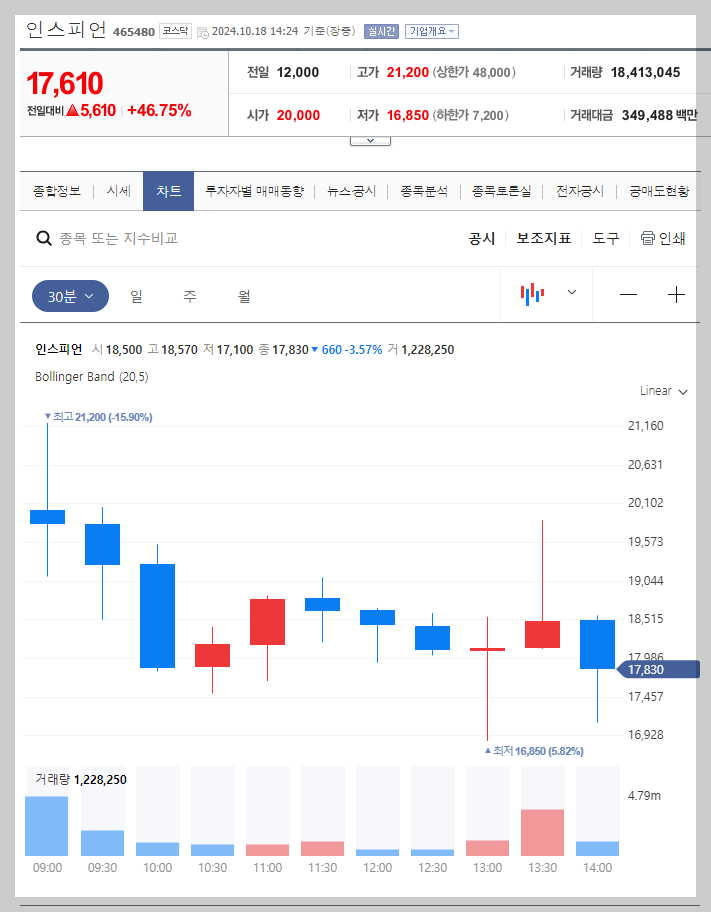Click the stock search magnifier icon

point(43,237)
